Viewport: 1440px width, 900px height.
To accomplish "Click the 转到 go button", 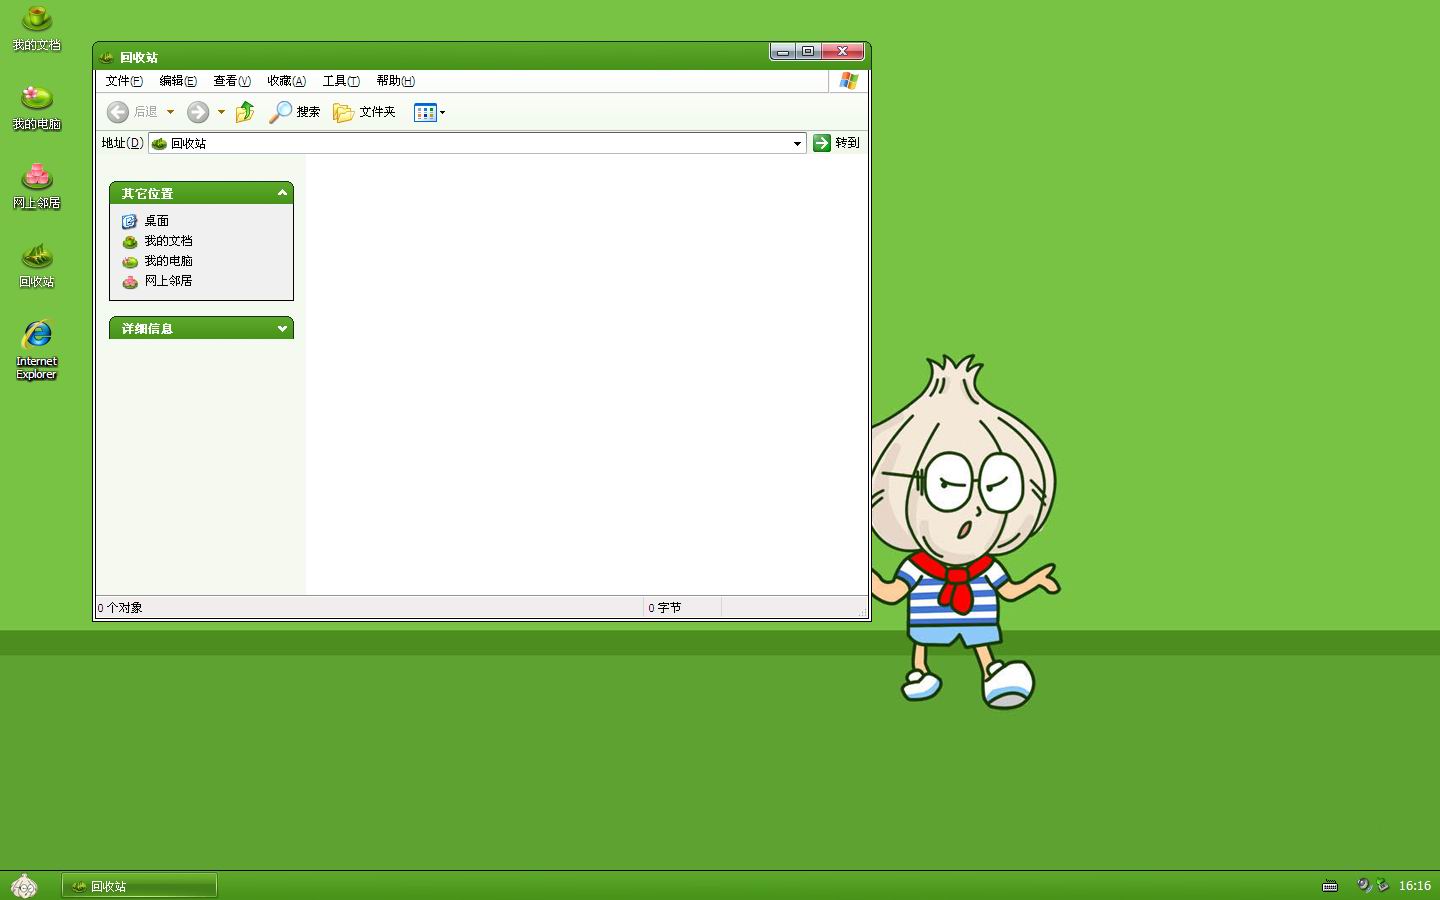I will (x=836, y=143).
